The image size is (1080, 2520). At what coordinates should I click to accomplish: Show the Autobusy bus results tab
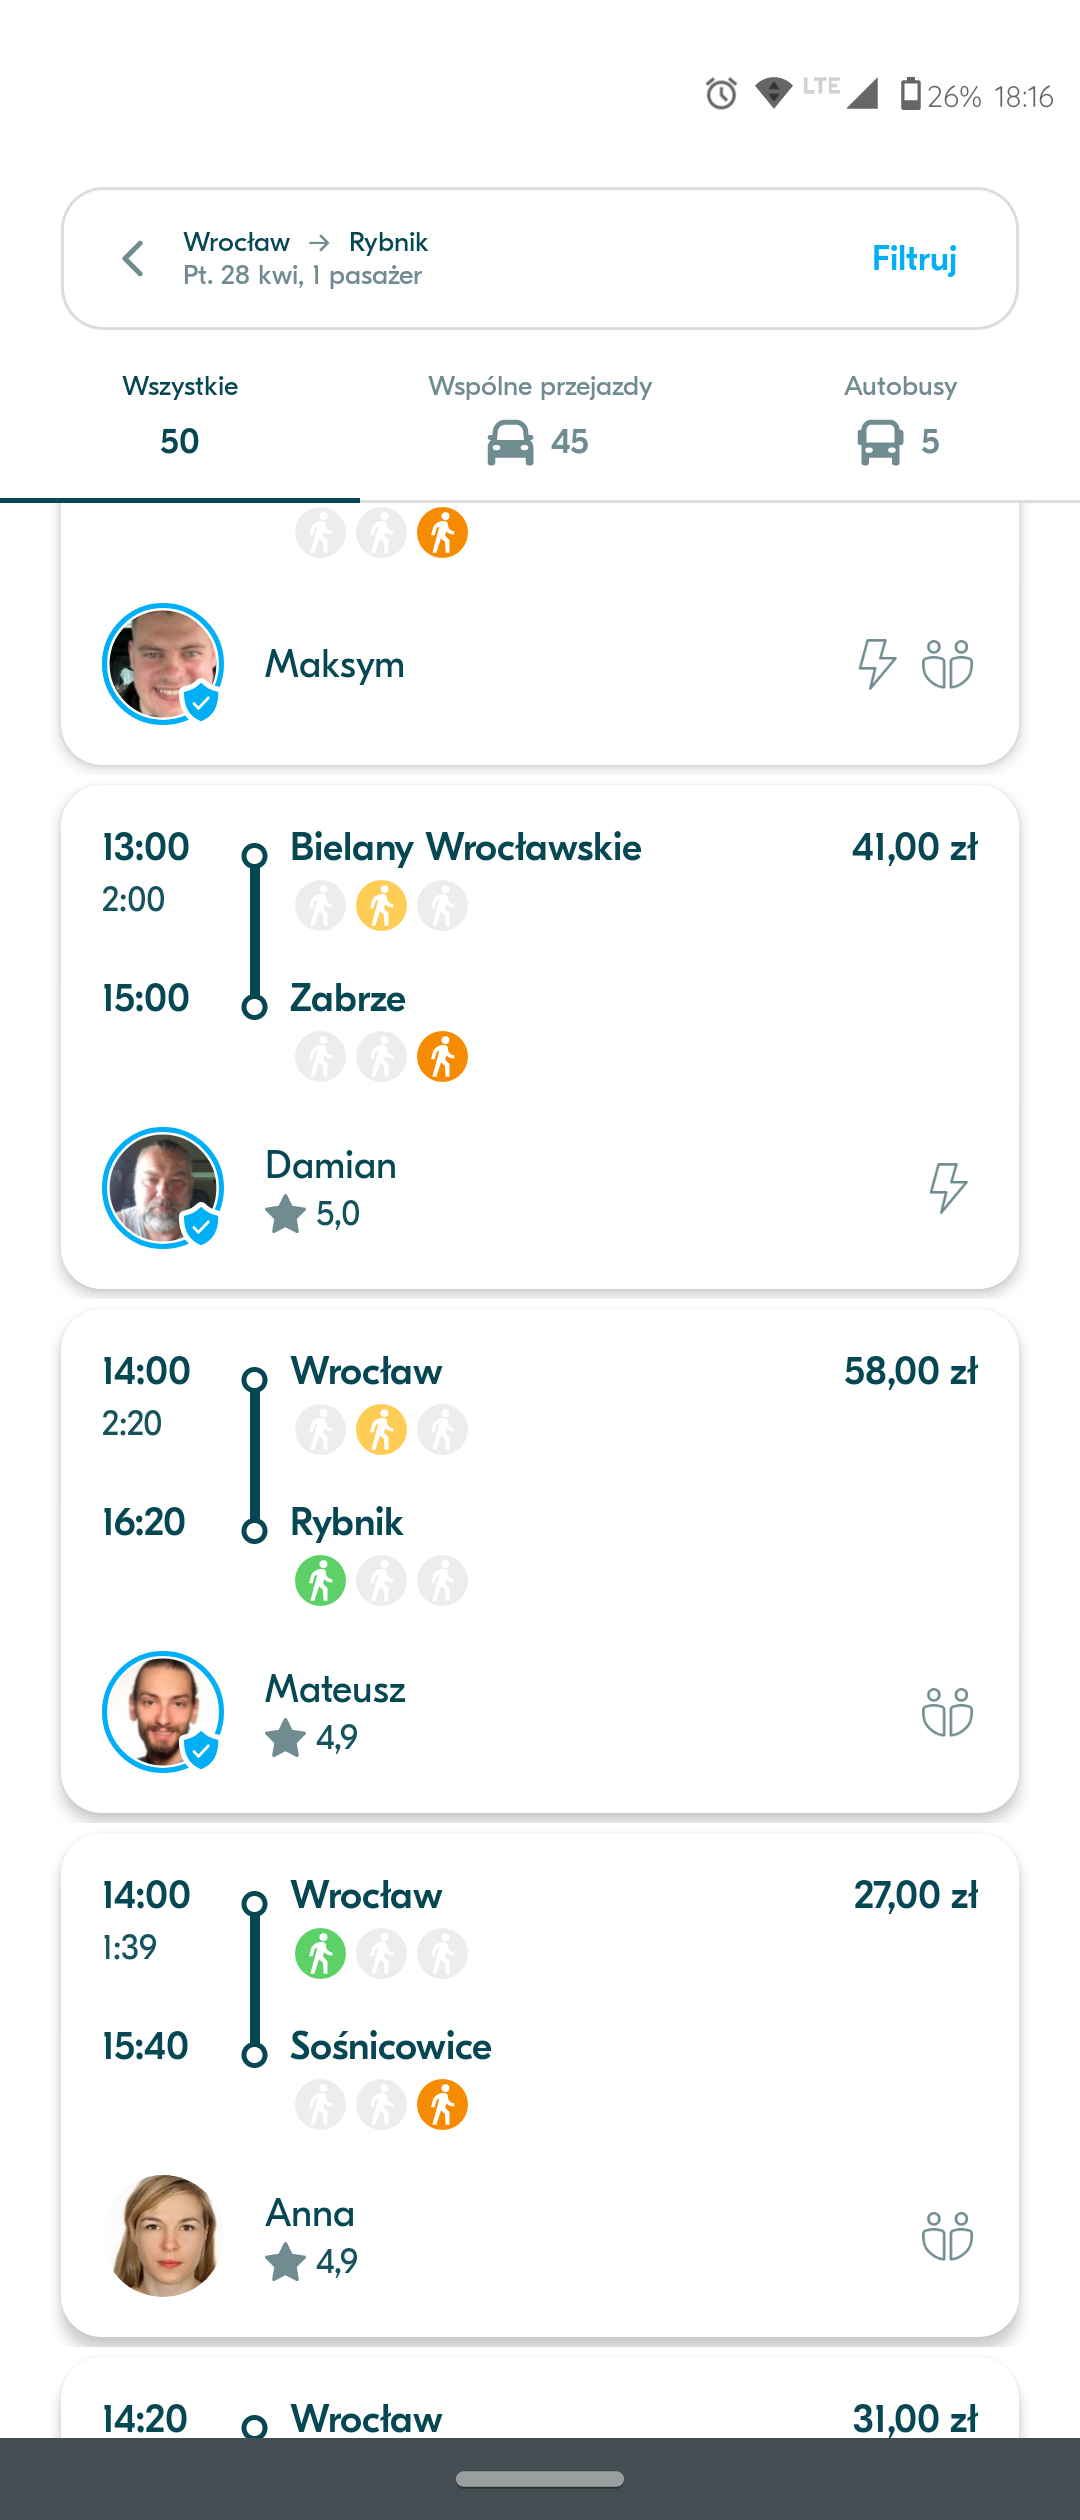pos(900,417)
